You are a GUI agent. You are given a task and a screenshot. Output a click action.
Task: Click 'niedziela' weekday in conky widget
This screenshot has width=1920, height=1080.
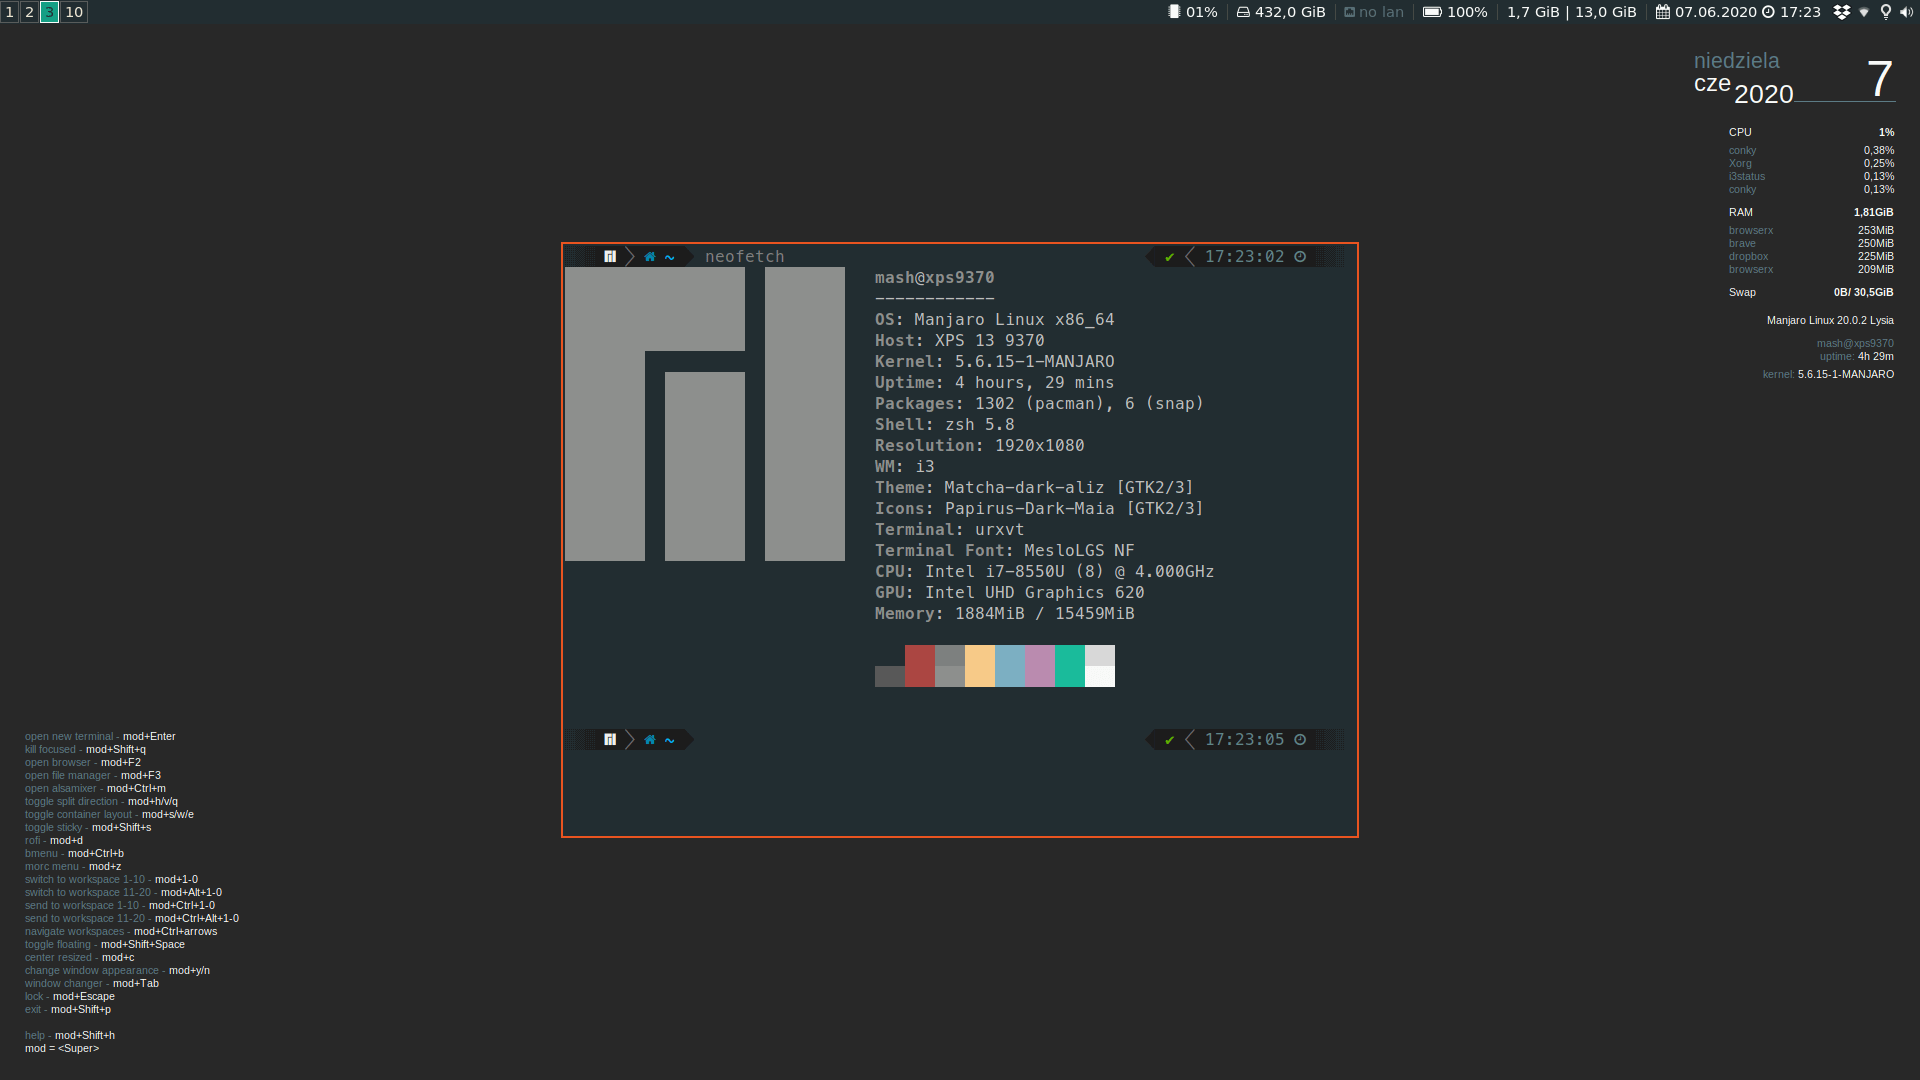click(x=1736, y=61)
